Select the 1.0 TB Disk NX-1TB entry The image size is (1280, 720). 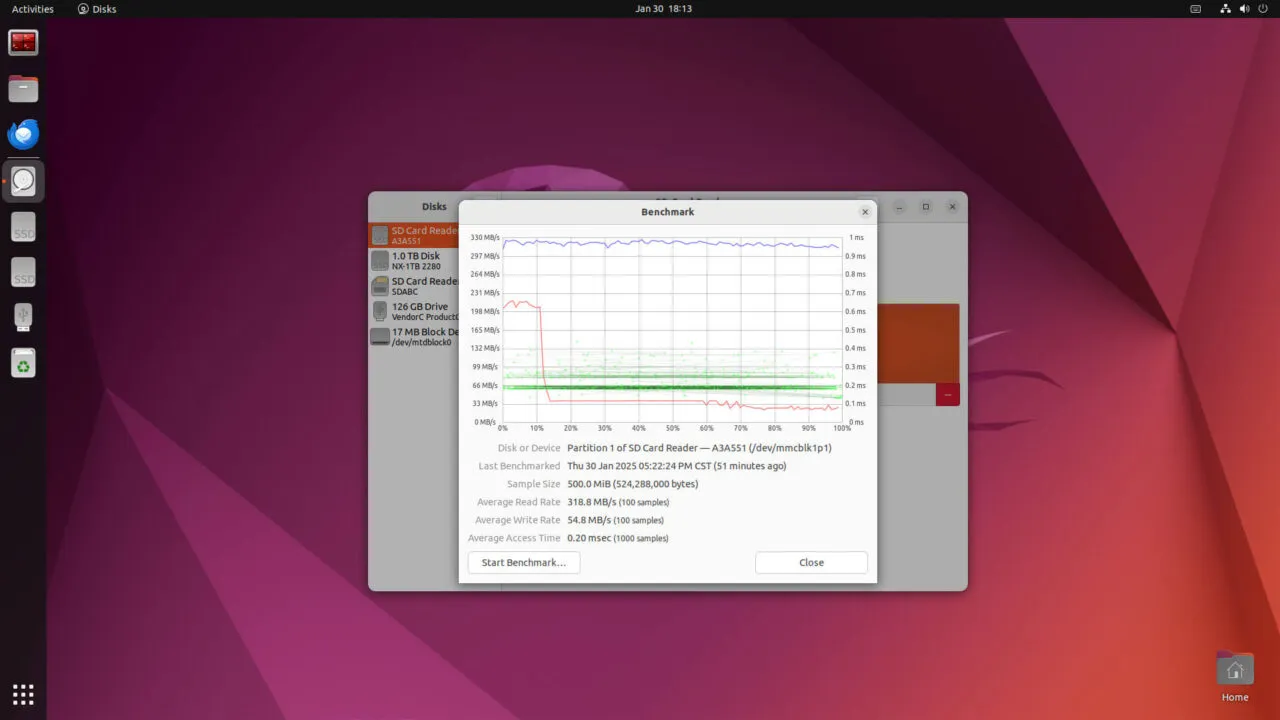414,261
